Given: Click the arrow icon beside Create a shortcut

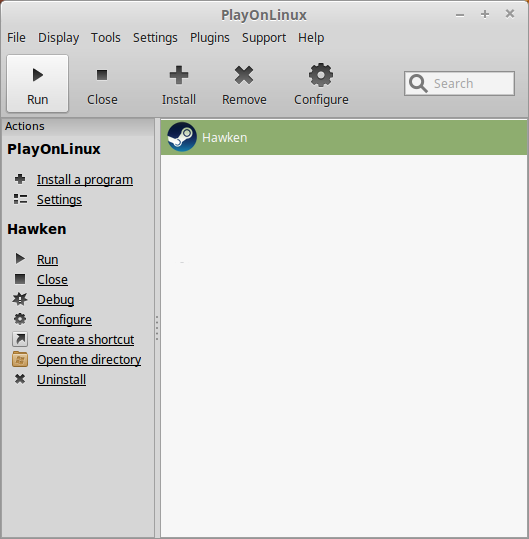Looking at the screenshot, I should point(20,339).
